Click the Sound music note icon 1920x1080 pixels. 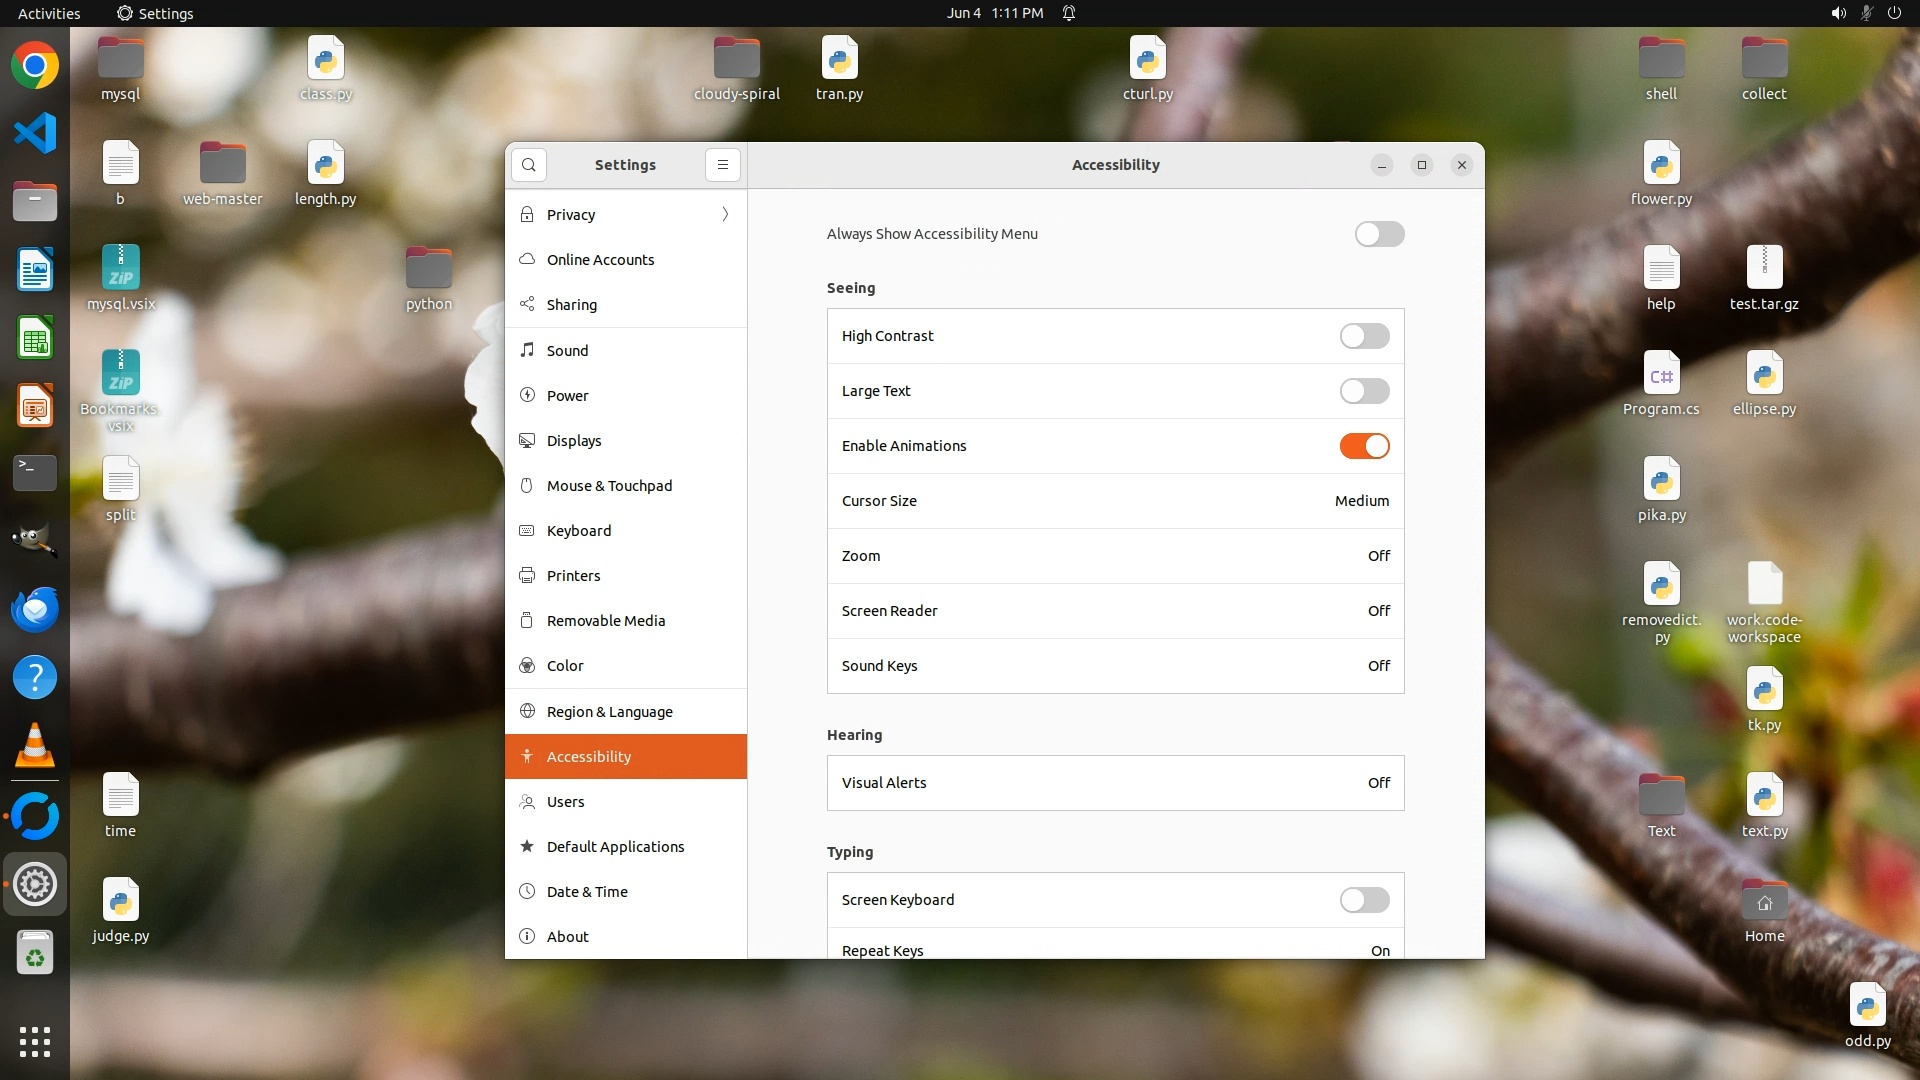(x=527, y=350)
